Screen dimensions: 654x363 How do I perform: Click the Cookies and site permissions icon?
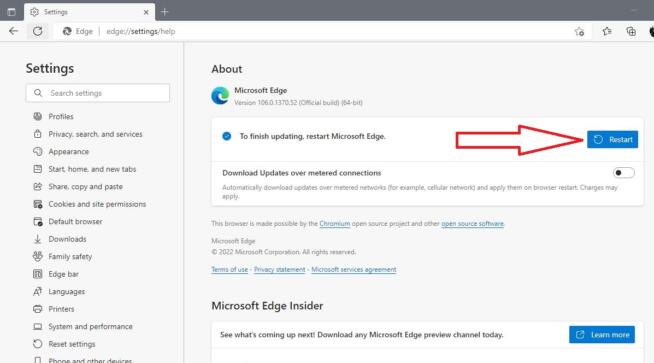click(x=38, y=204)
